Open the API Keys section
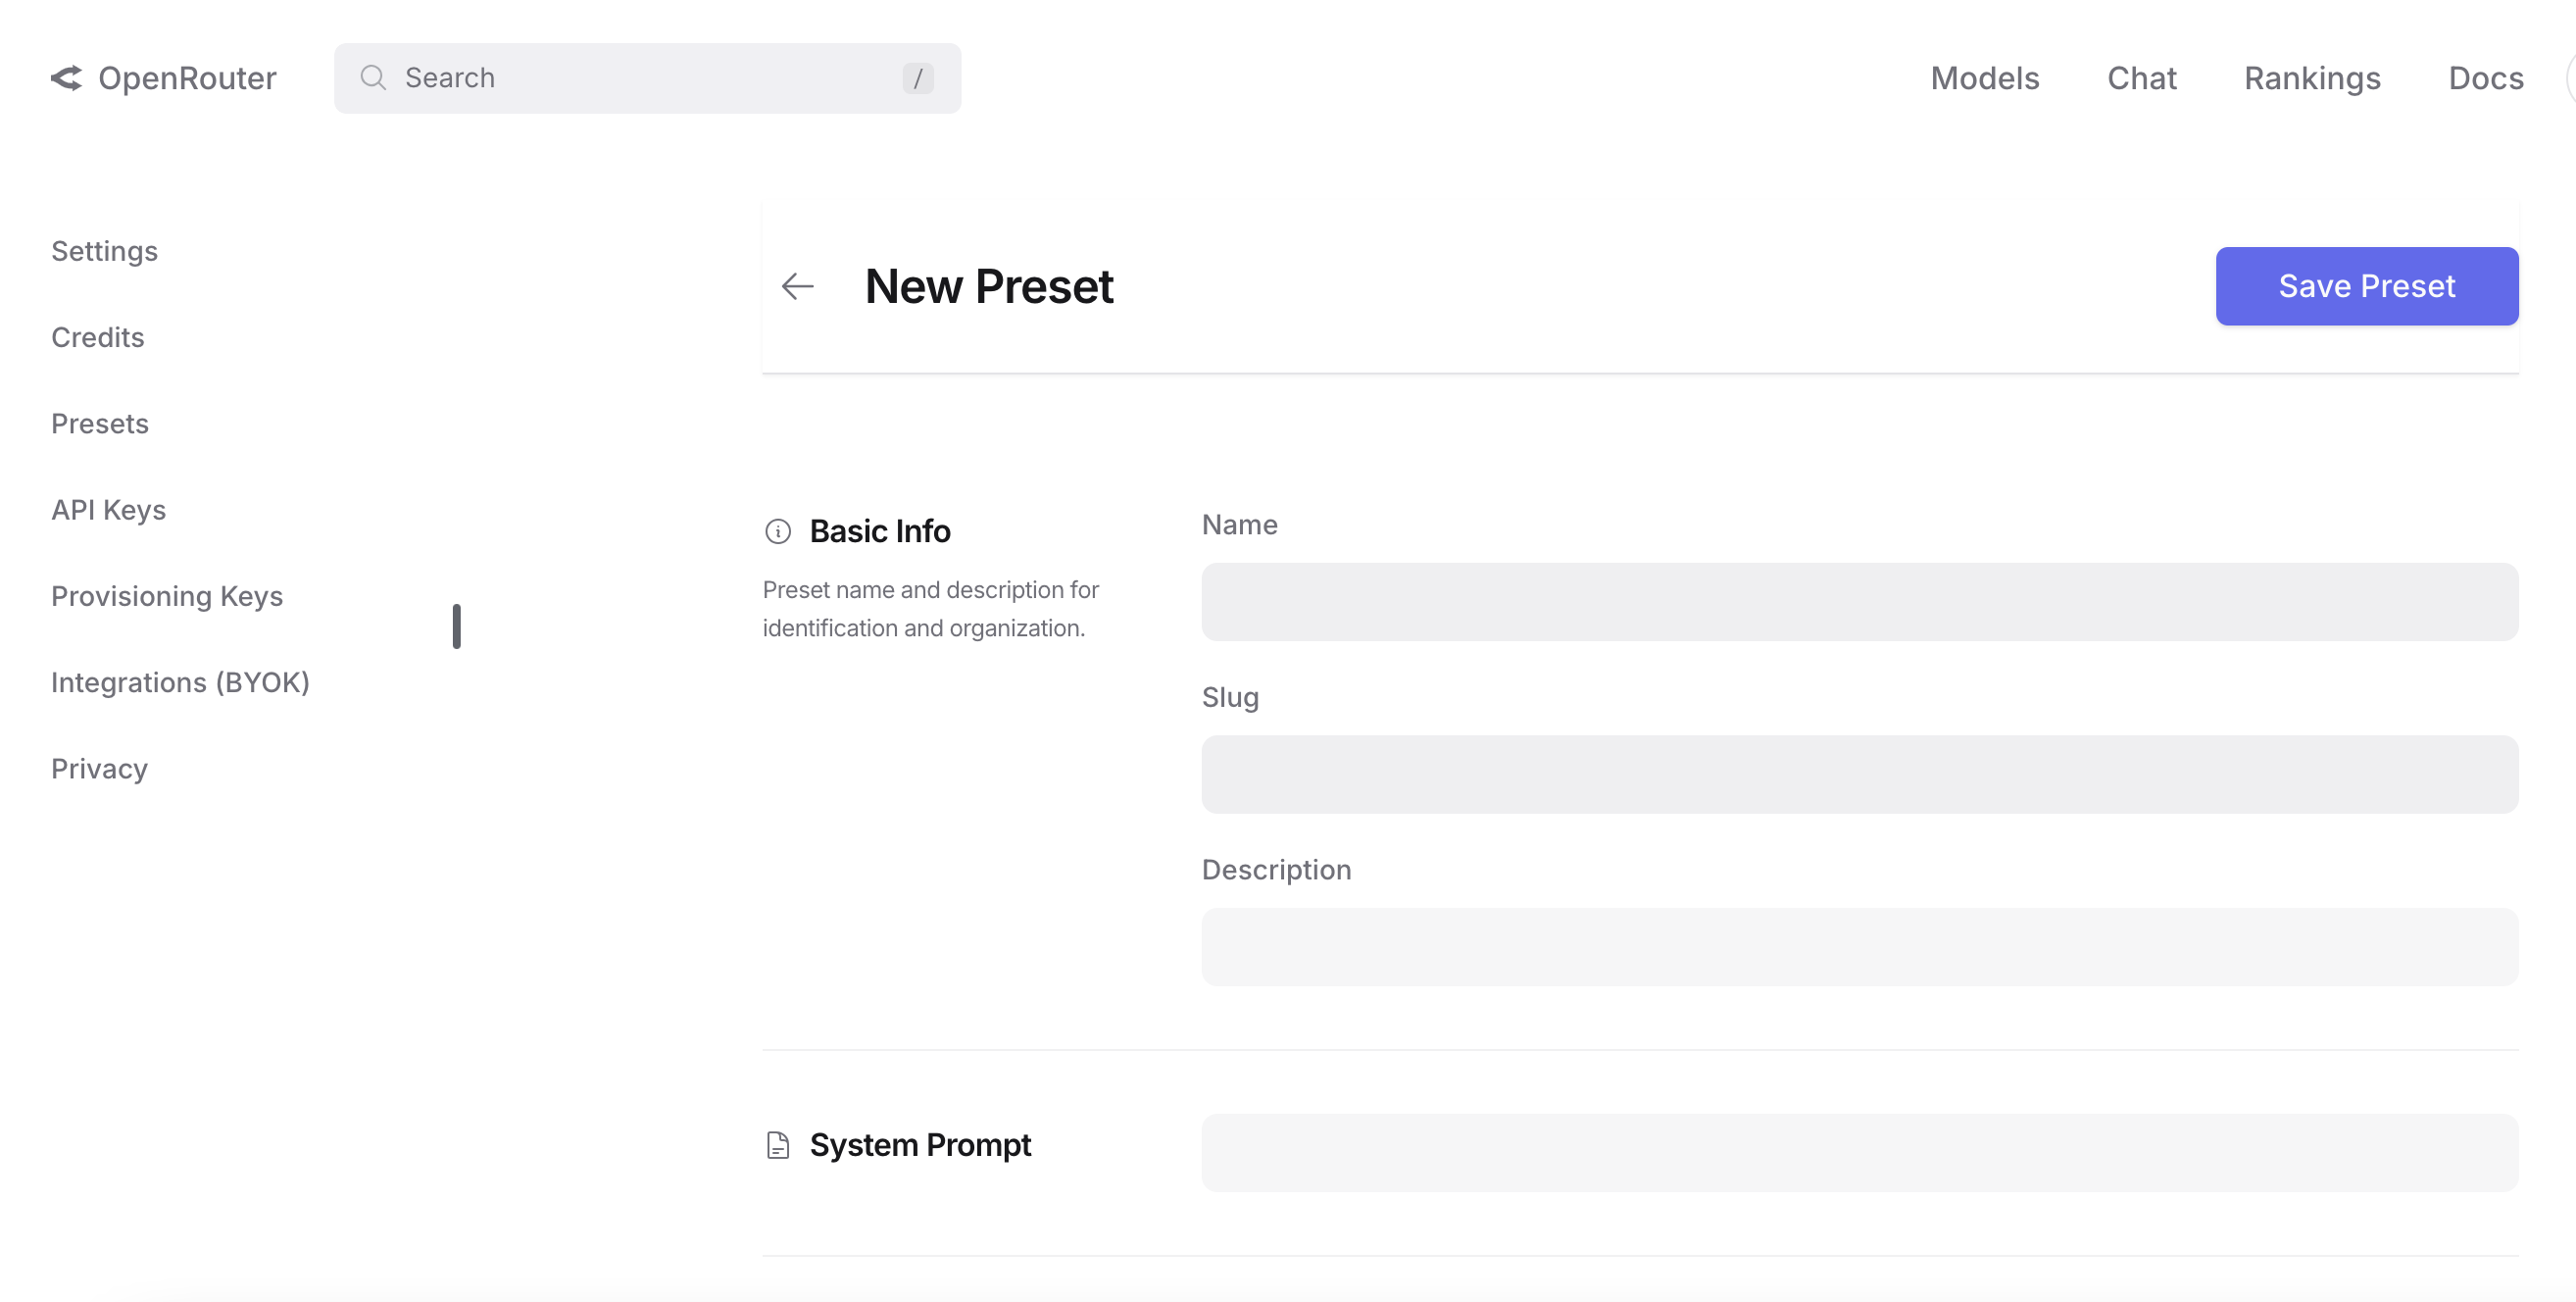This screenshot has height=1302, width=2576. click(x=109, y=510)
